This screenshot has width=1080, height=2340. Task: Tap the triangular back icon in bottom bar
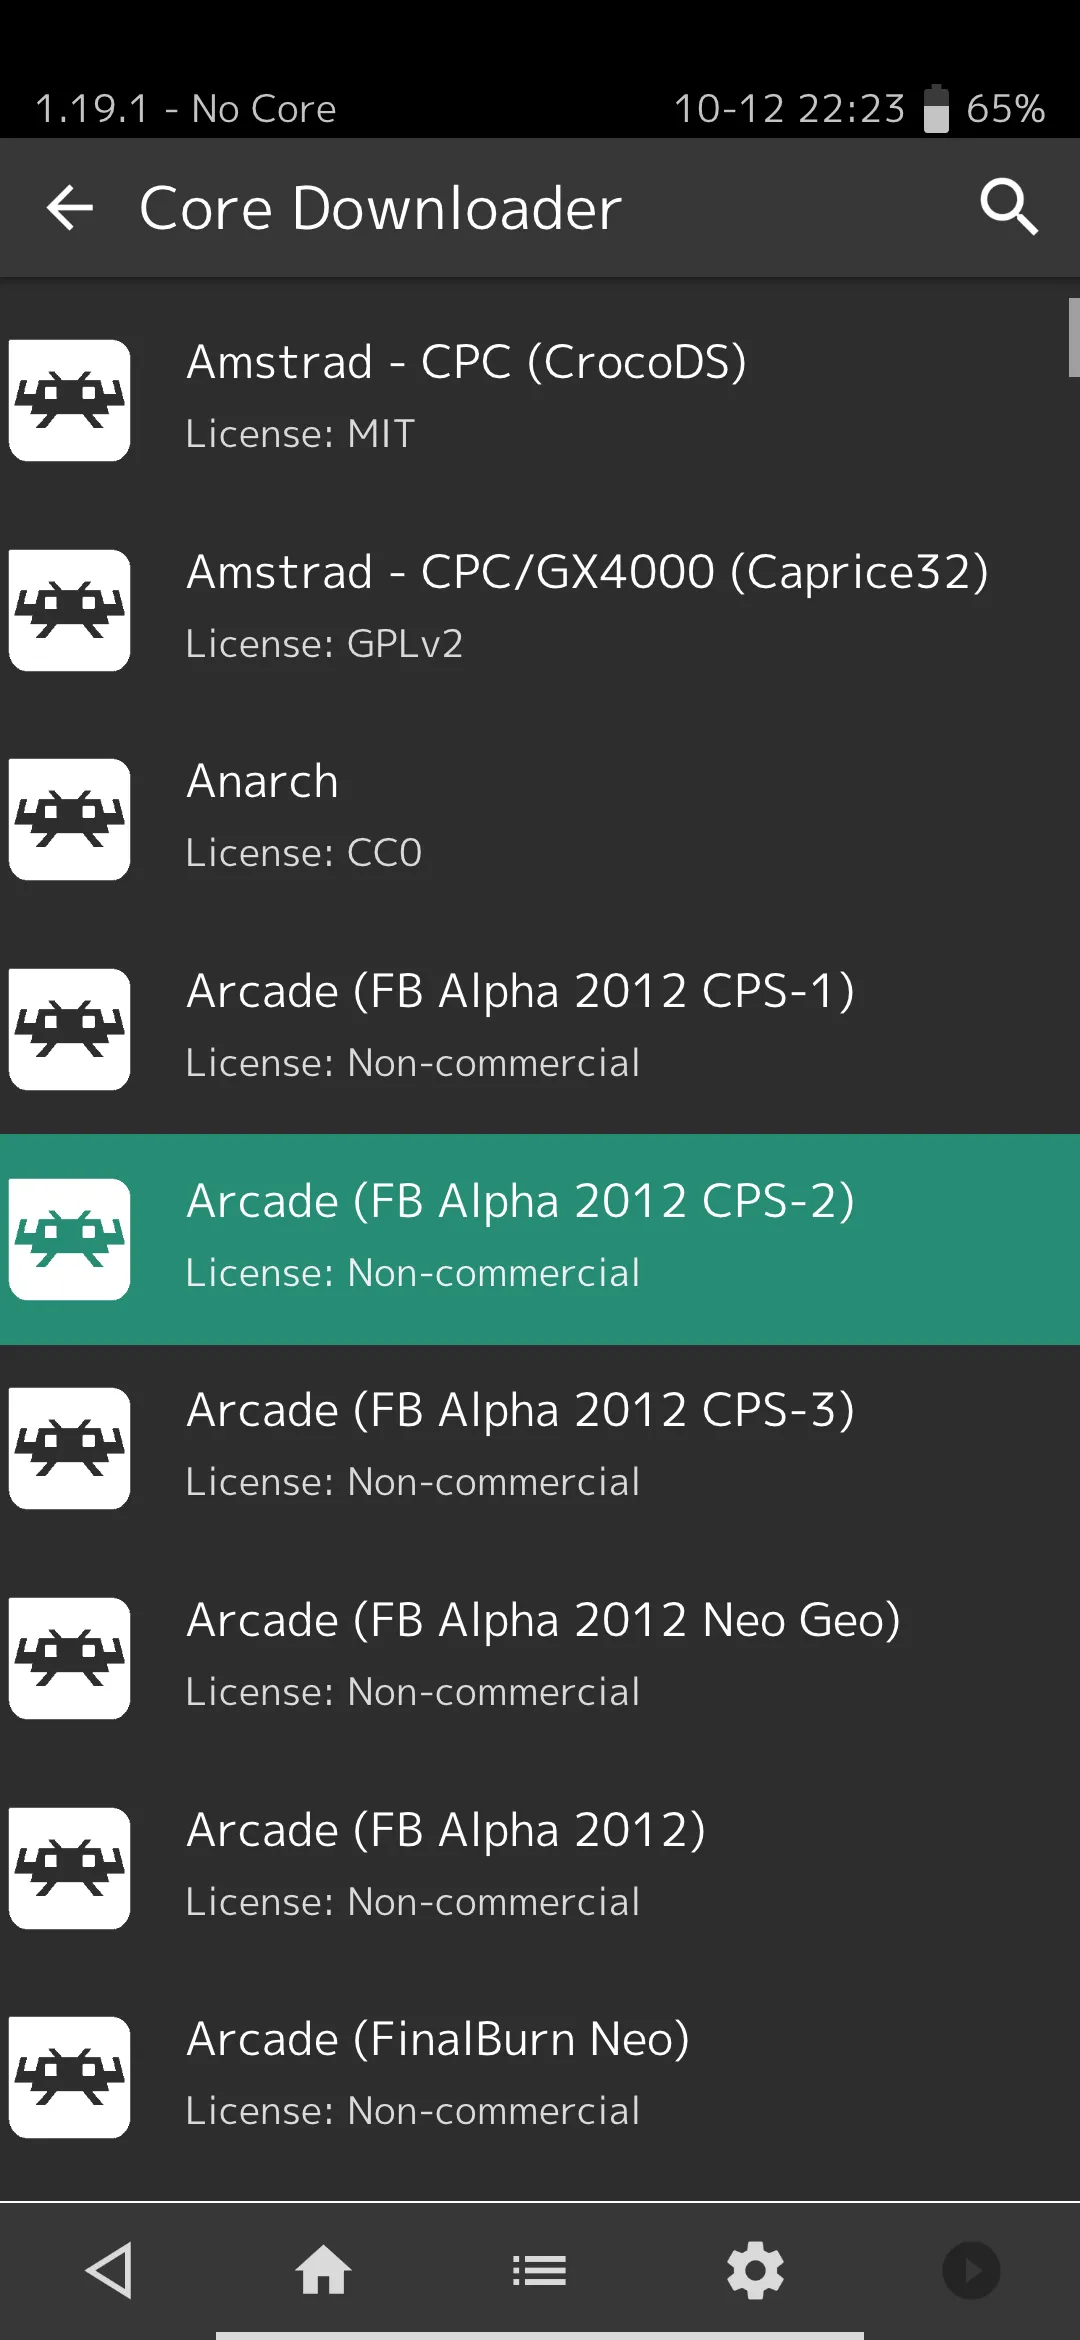108,2270
